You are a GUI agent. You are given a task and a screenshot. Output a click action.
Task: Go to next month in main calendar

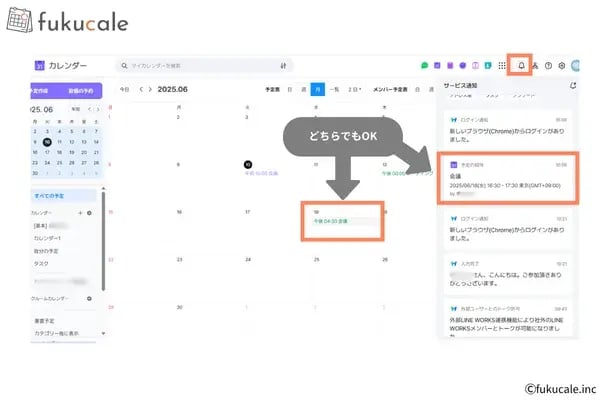tap(150, 89)
